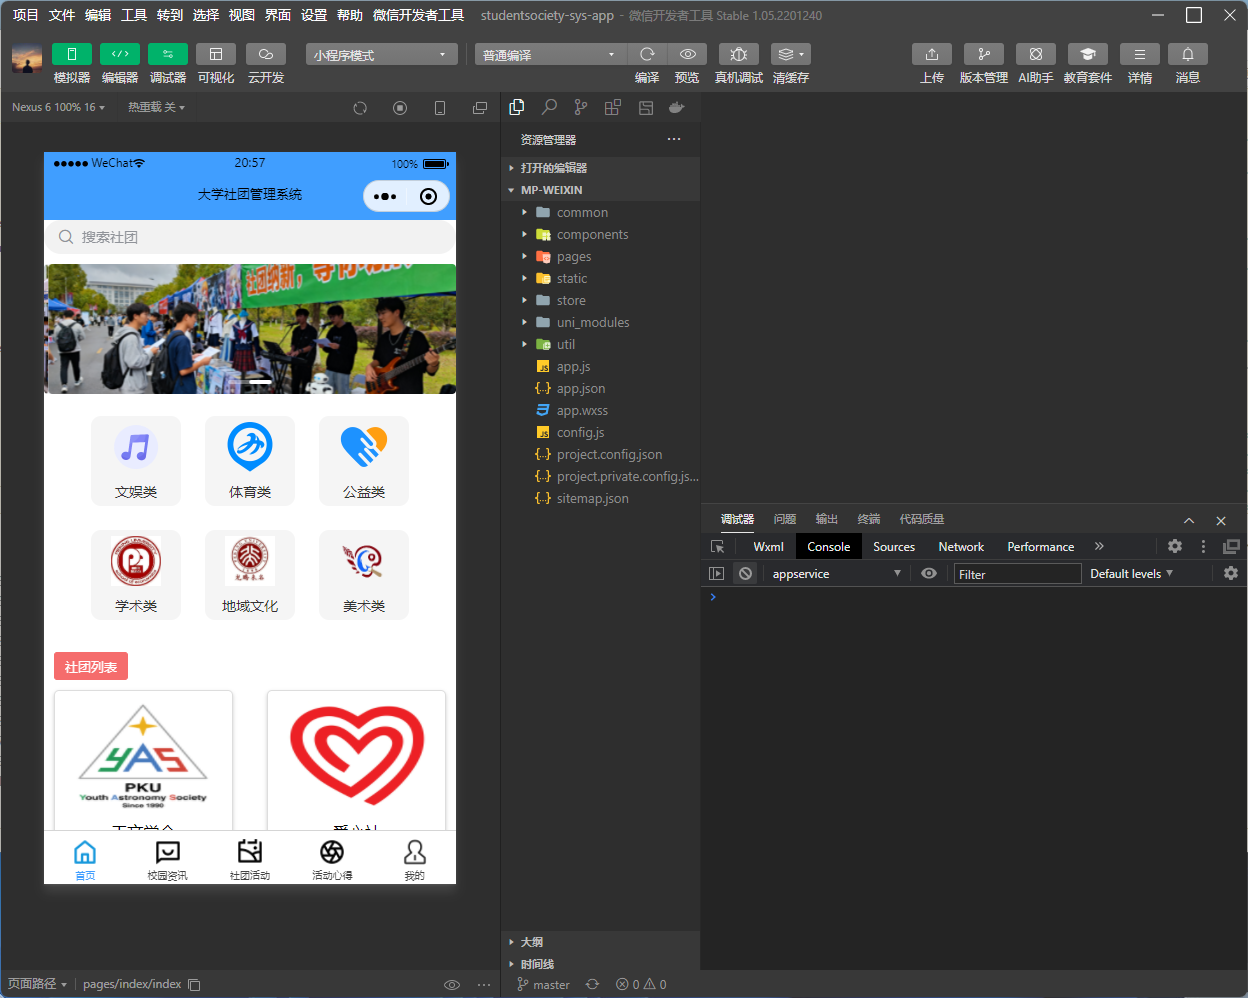The width and height of the screenshot is (1248, 998).
Task: Open cloud development (云开发)
Action: coord(266,54)
